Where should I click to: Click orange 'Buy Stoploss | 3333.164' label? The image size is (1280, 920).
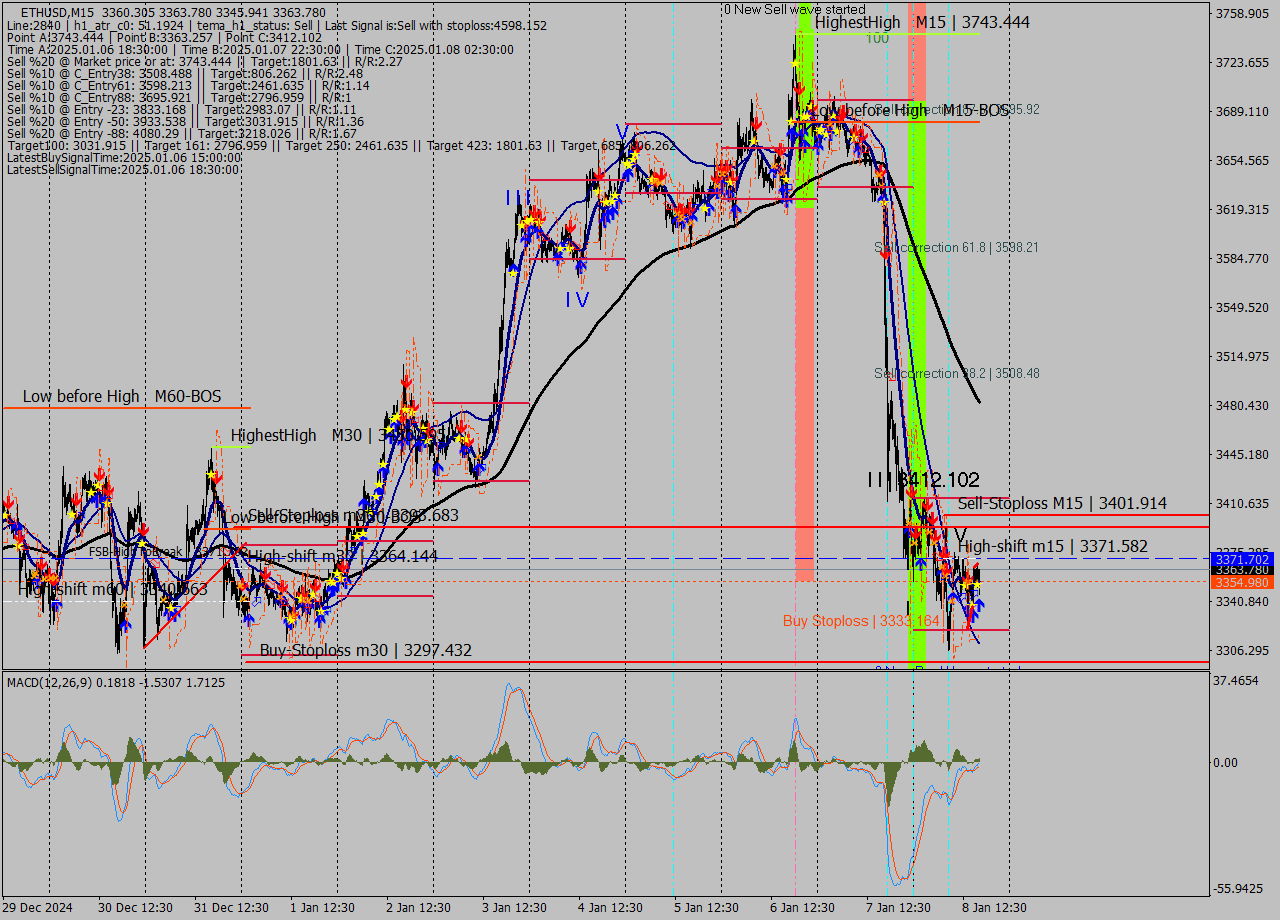(861, 621)
